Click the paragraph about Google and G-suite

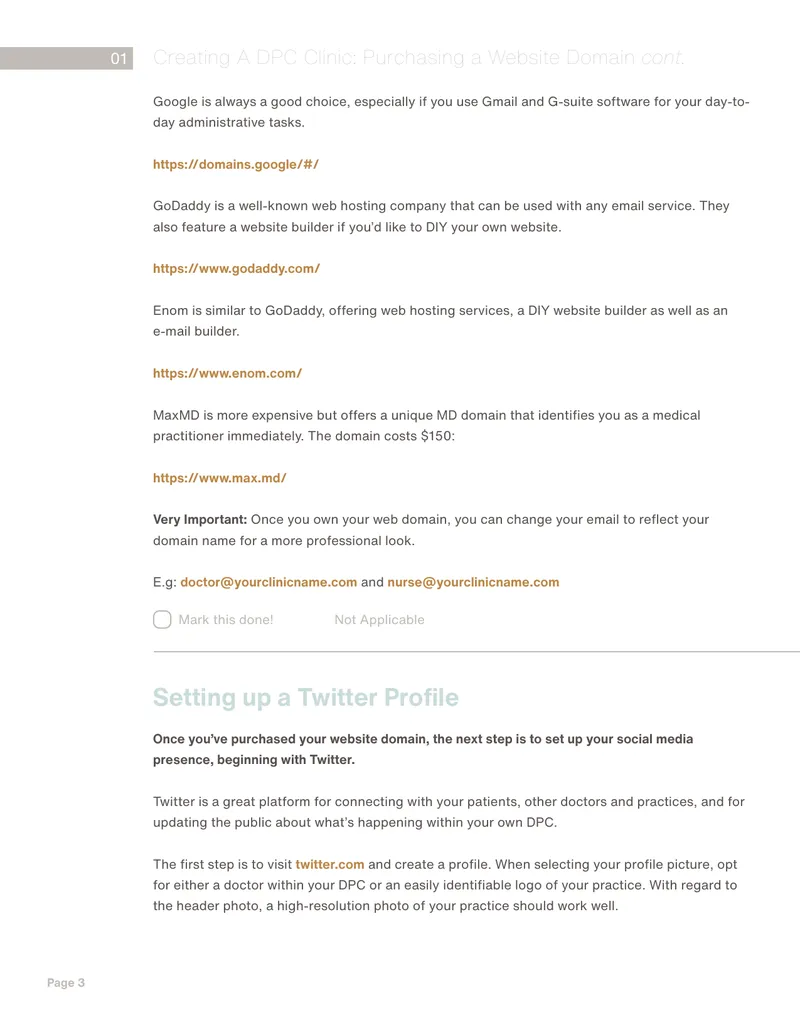pos(451,112)
